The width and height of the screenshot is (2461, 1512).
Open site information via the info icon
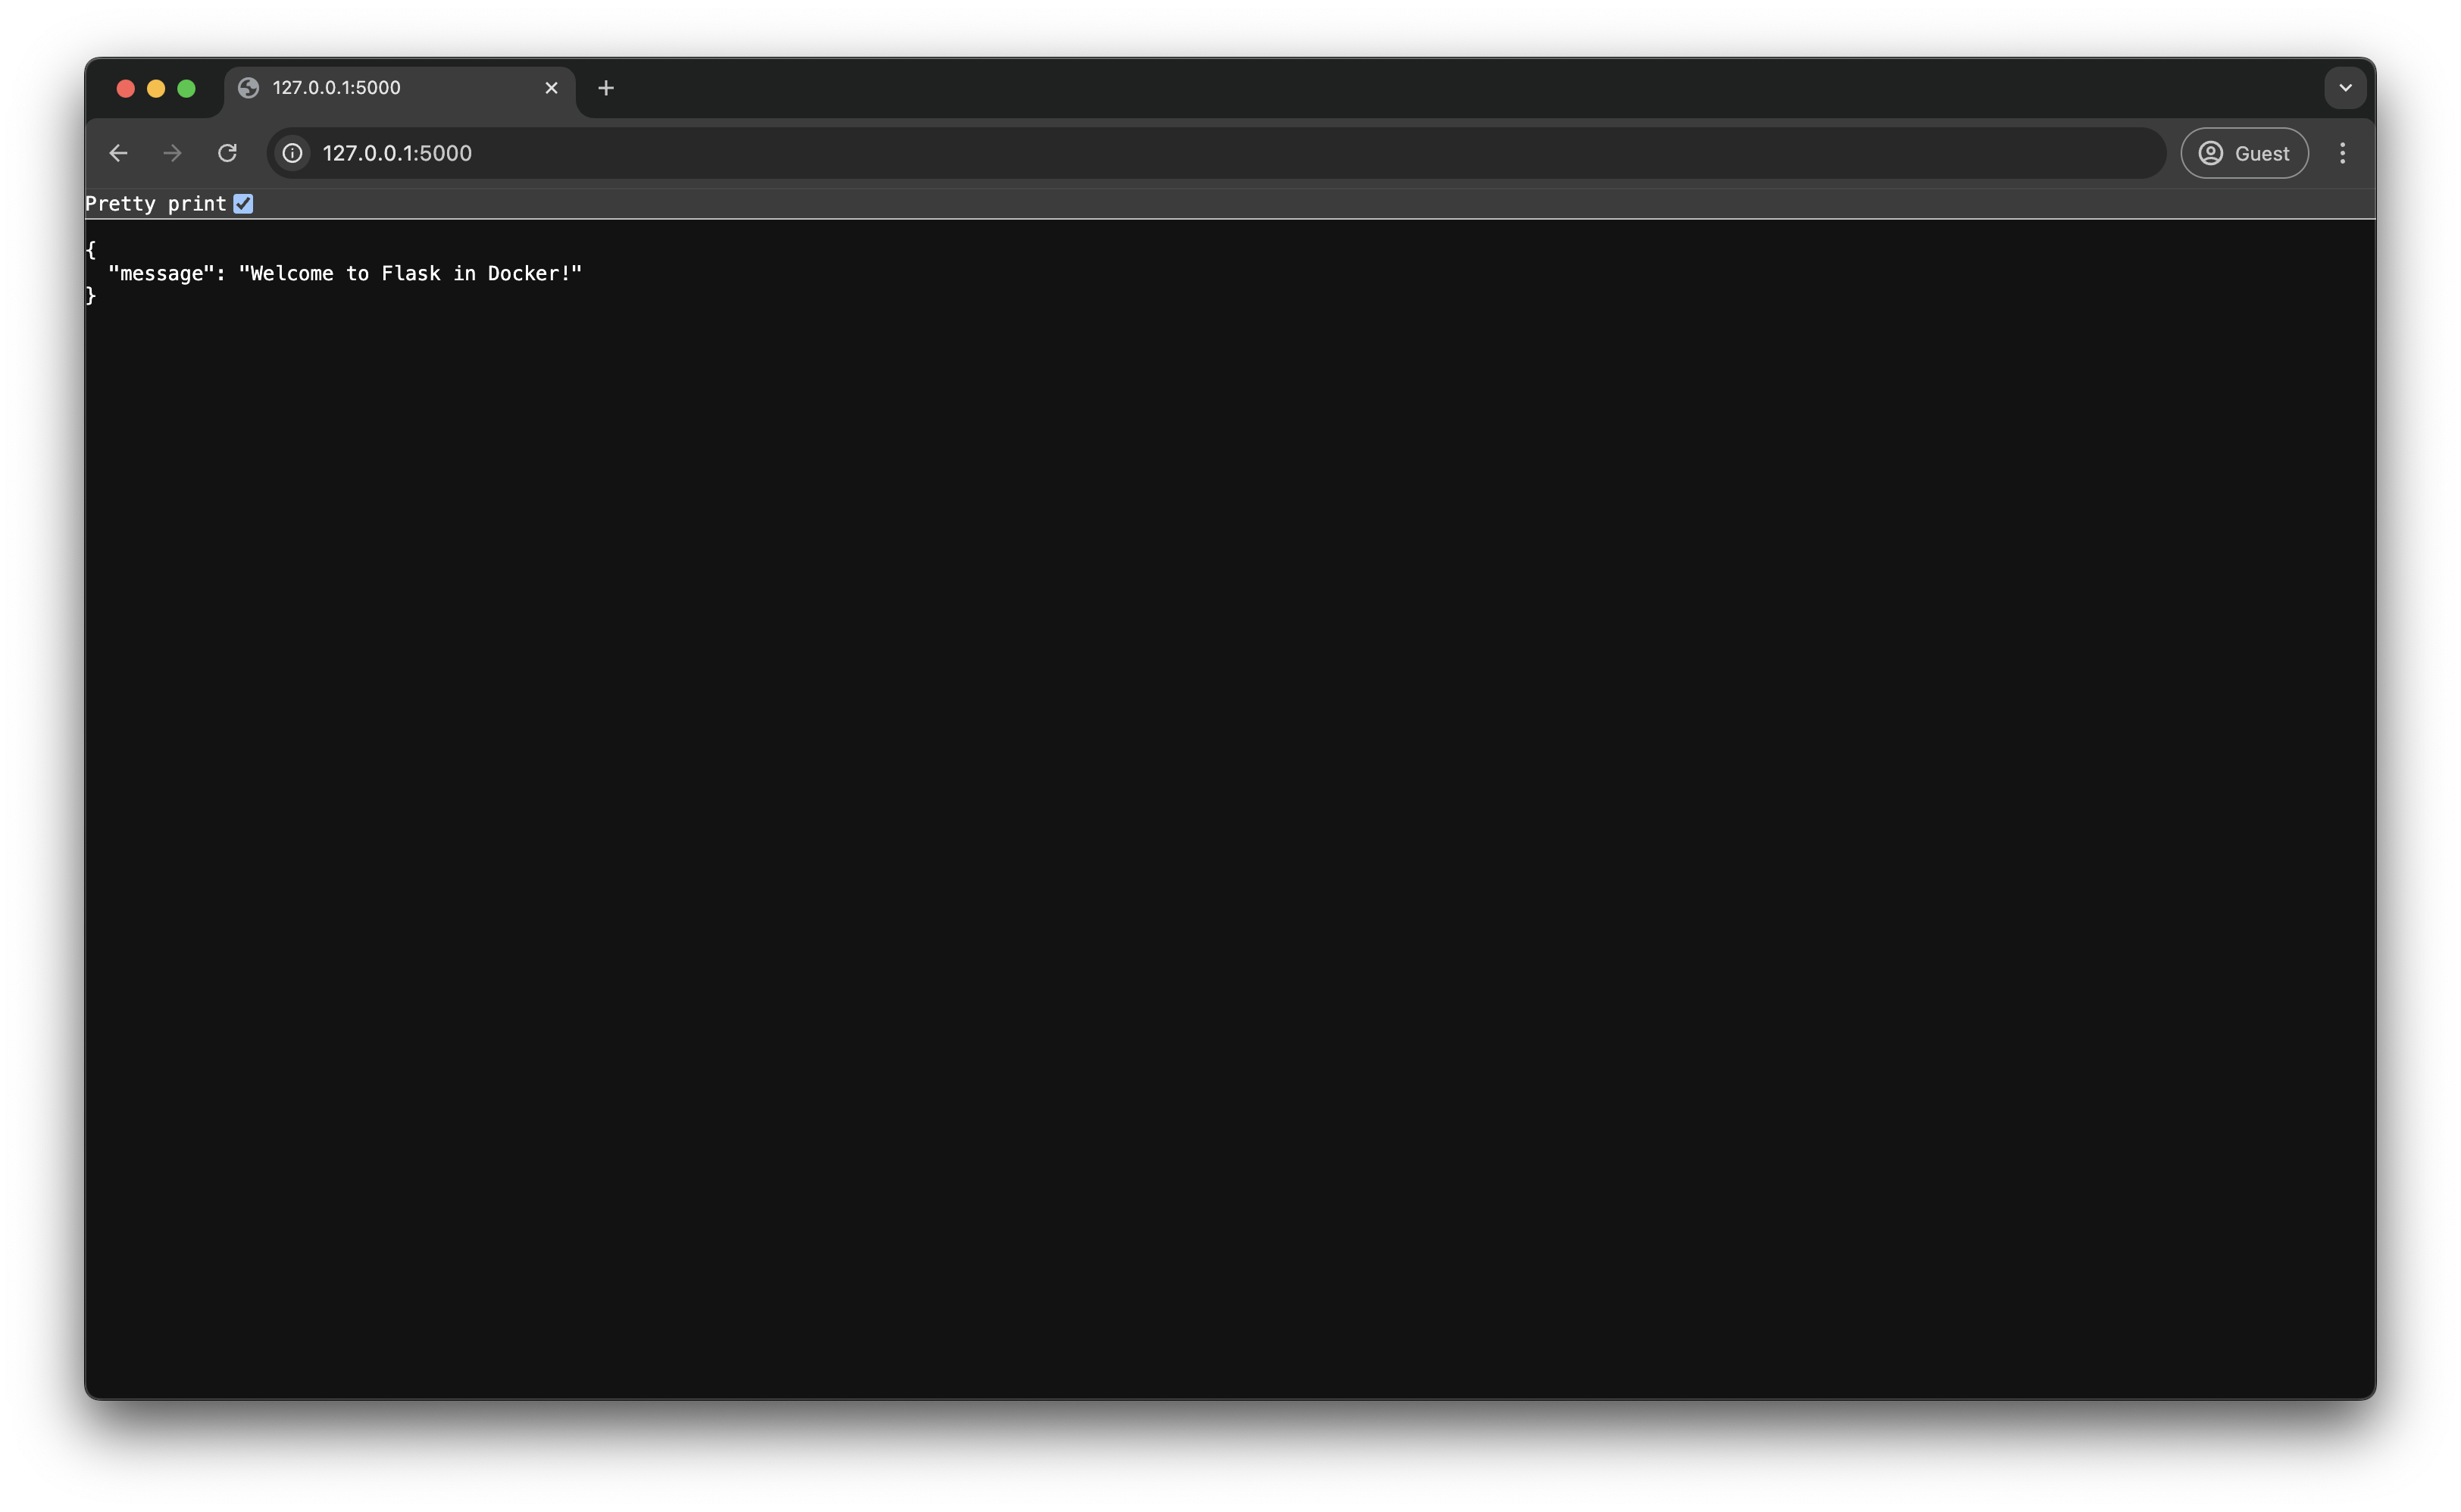click(x=291, y=153)
